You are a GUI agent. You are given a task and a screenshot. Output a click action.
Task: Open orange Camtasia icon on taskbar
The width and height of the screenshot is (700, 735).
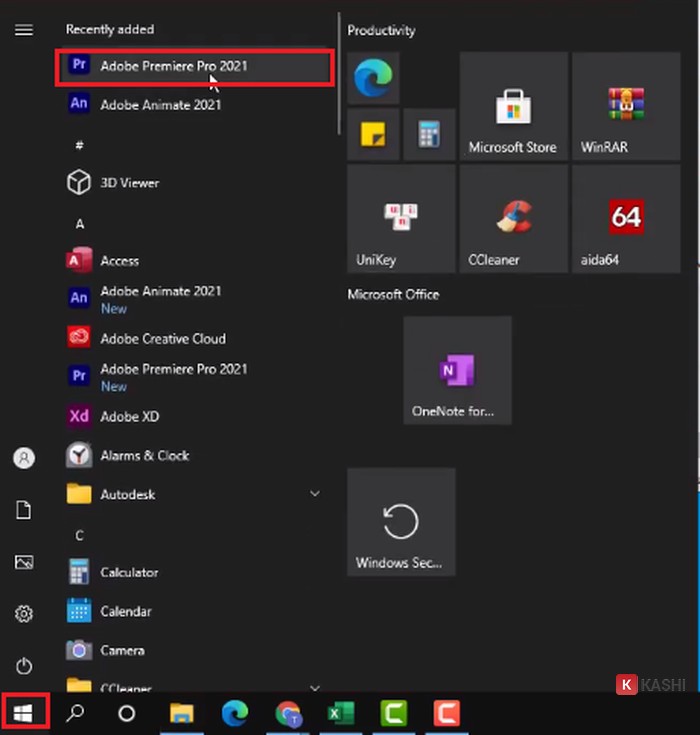point(446,713)
